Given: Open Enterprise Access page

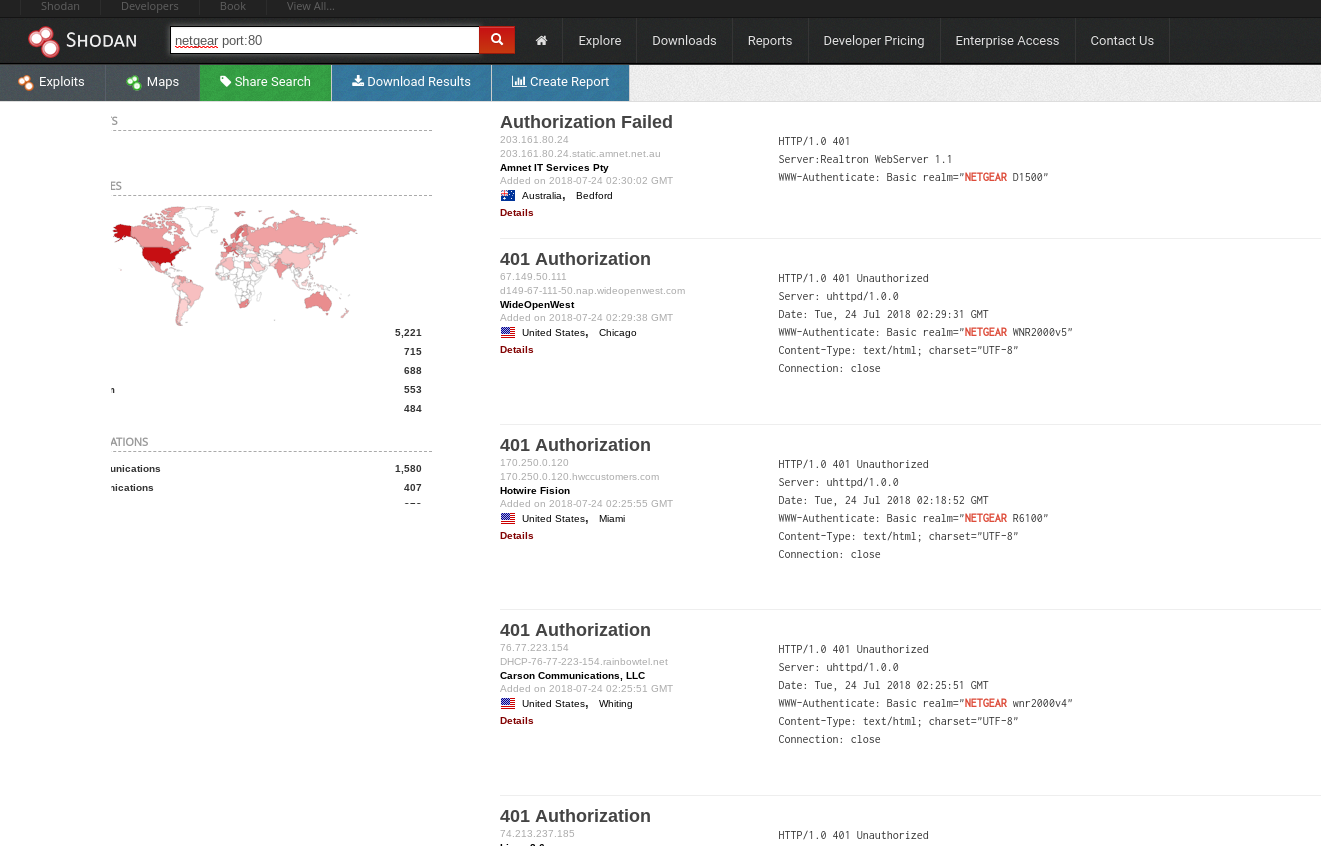Looking at the screenshot, I should [1007, 41].
